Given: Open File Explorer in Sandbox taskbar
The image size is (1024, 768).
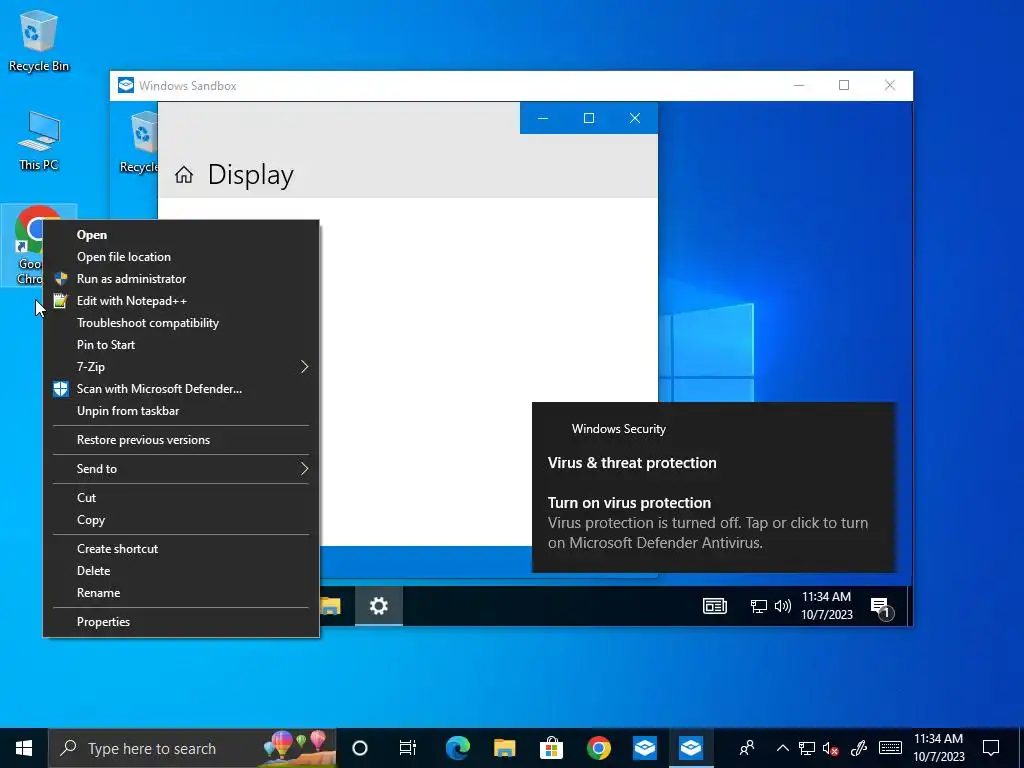Looking at the screenshot, I should pyautogui.click(x=330, y=606).
